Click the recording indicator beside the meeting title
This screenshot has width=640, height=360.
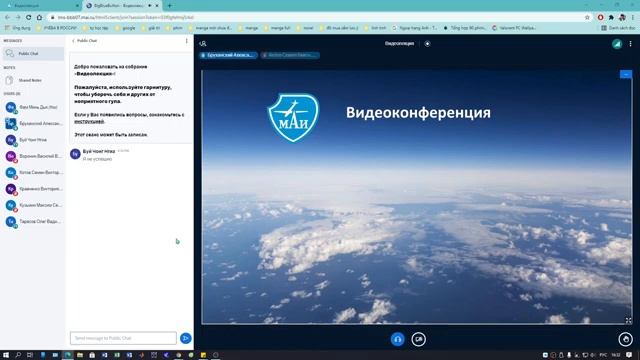(427, 44)
